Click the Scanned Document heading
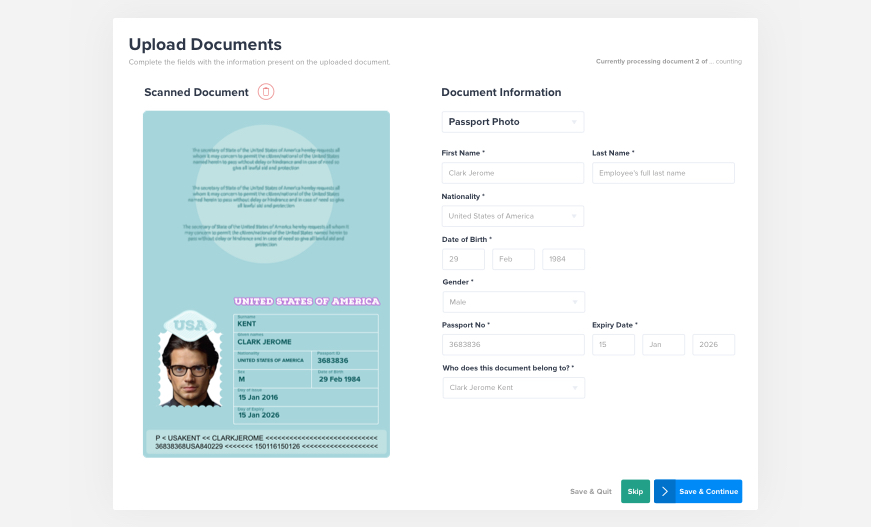871x527 pixels. pos(196,92)
